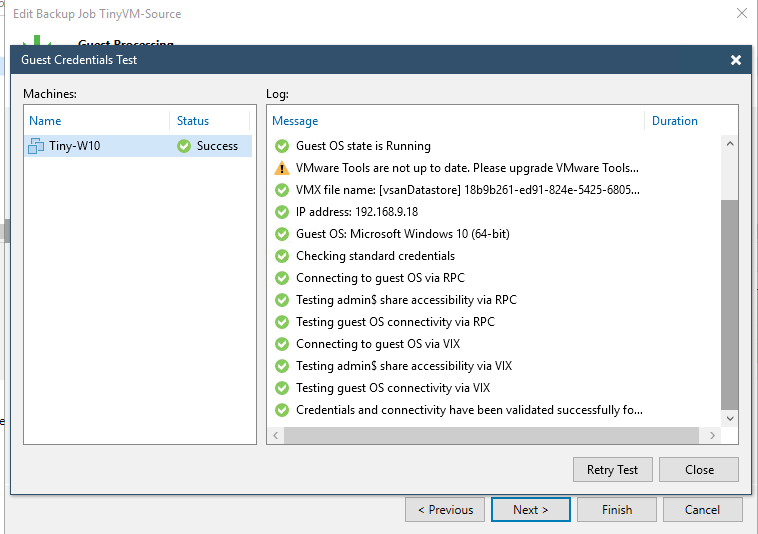Close the Guest Credentials Test dialog with X

click(x=736, y=60)
